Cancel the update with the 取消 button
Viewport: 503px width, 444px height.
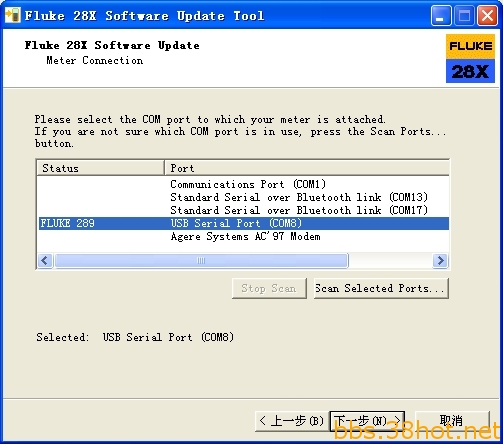pyautogui.click(x=452, y=421)
